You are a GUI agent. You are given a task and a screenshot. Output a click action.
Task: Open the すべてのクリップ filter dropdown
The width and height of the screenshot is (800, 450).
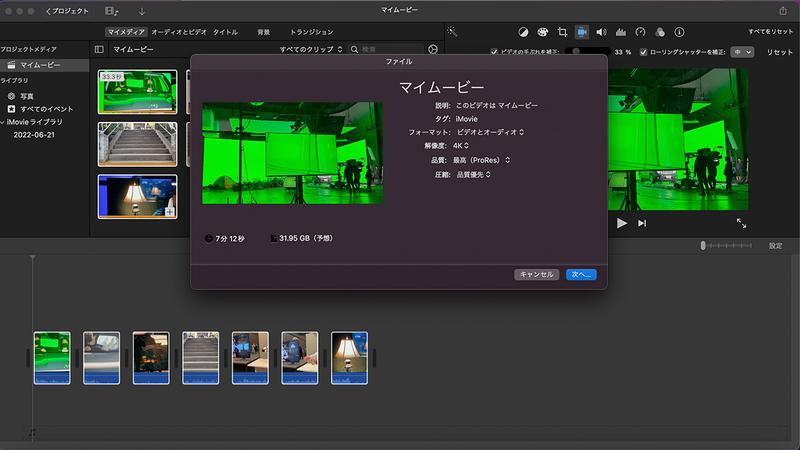311,49
